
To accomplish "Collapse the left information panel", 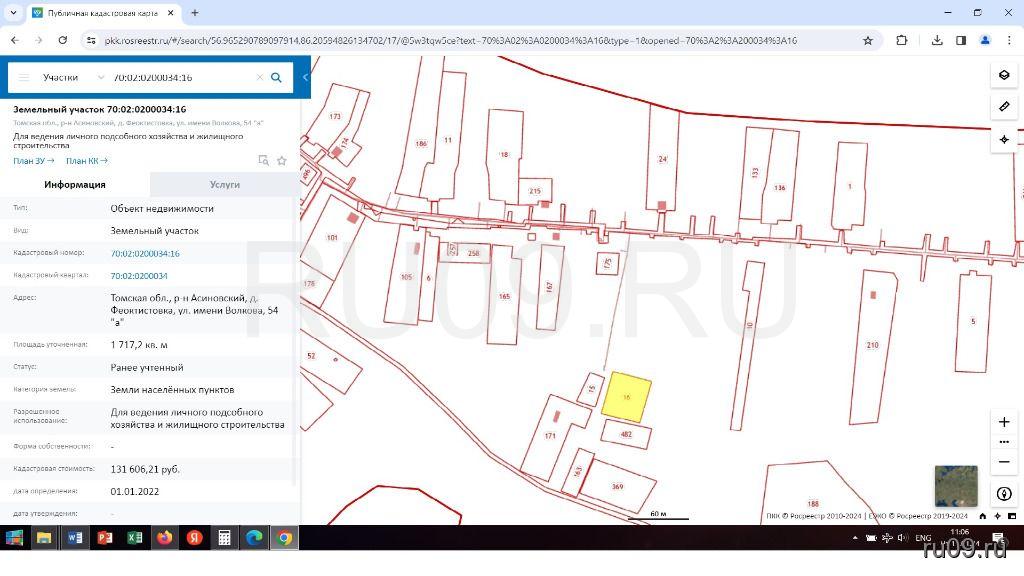I will (304, 77).
